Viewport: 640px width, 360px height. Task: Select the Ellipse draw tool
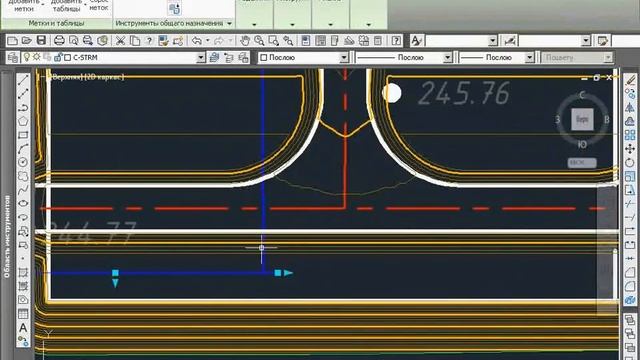[x=23, y=203]
